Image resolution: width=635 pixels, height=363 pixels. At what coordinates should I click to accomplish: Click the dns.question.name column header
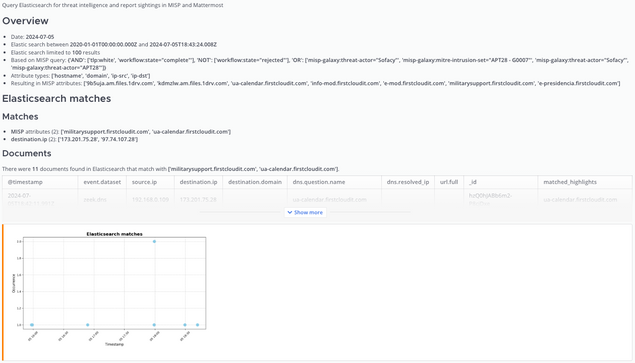click(x=319, y=182)
